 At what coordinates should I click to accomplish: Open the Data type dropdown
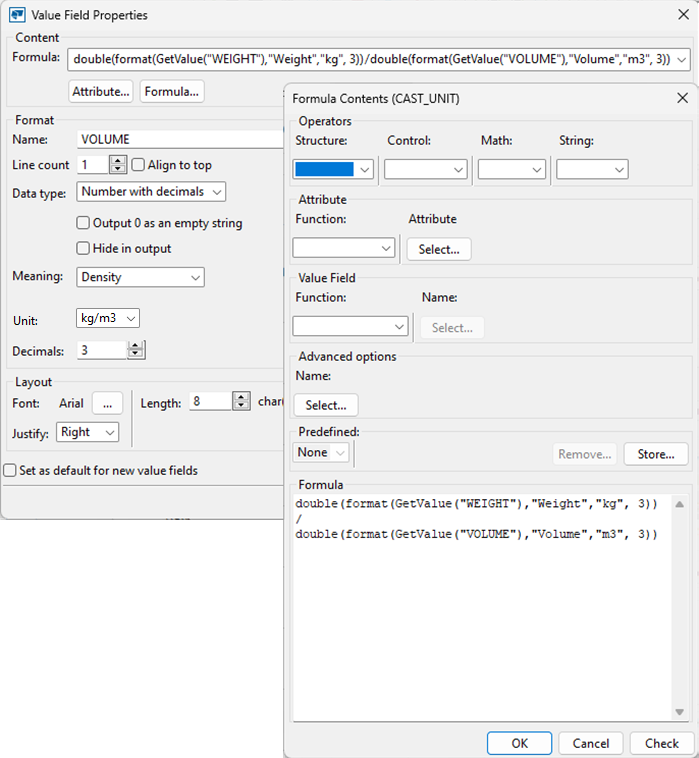(x=151, y=191)
